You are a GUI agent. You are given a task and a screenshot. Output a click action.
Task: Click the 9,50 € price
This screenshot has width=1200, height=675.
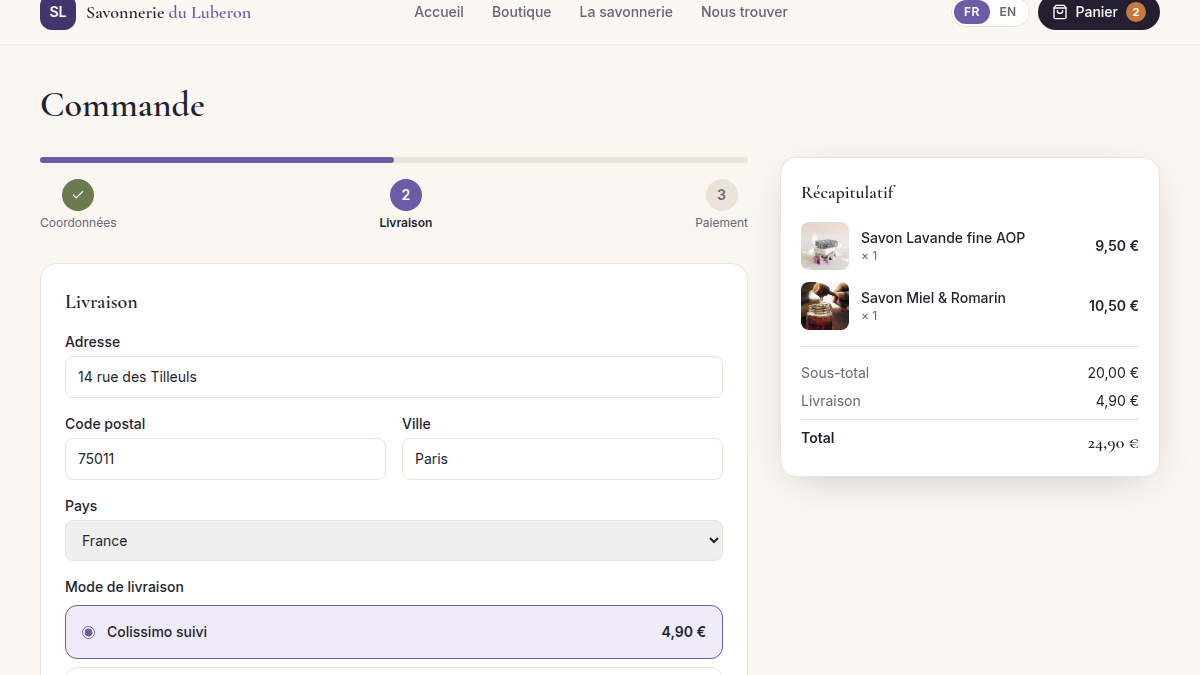coord(1117,246)
